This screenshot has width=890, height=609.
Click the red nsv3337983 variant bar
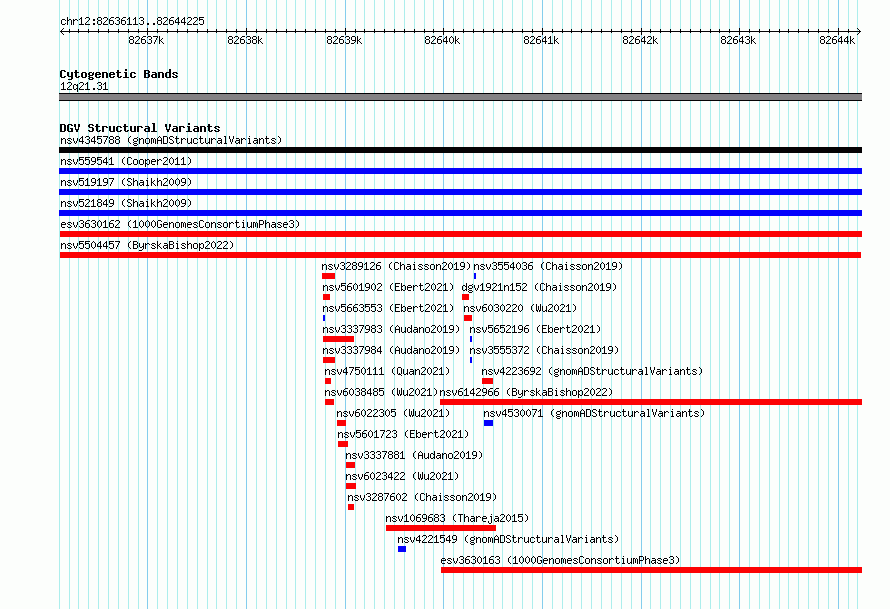click(338, 339)
